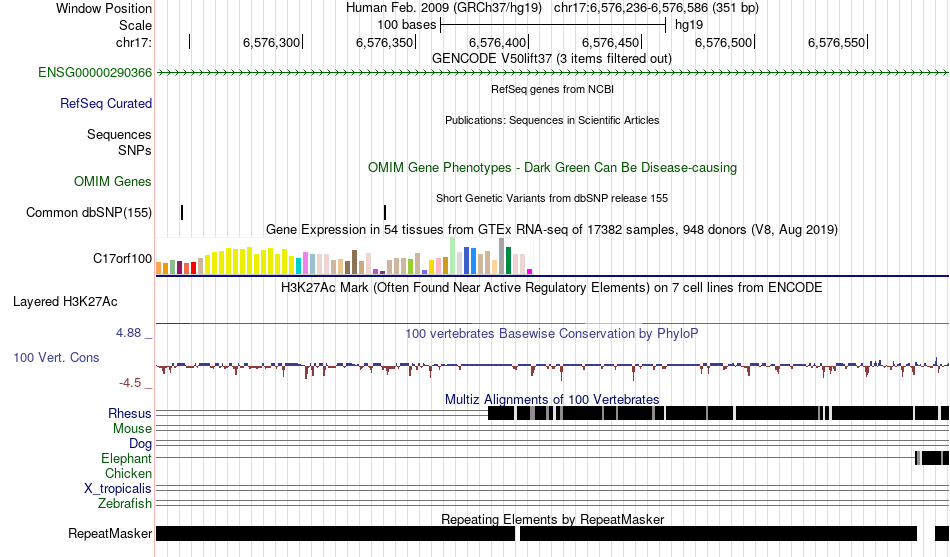Image resolution: width=950 pixels, height=557 pixels.
Task: Click the first dbSNP variant tick mark
Action: coord(182,212)
